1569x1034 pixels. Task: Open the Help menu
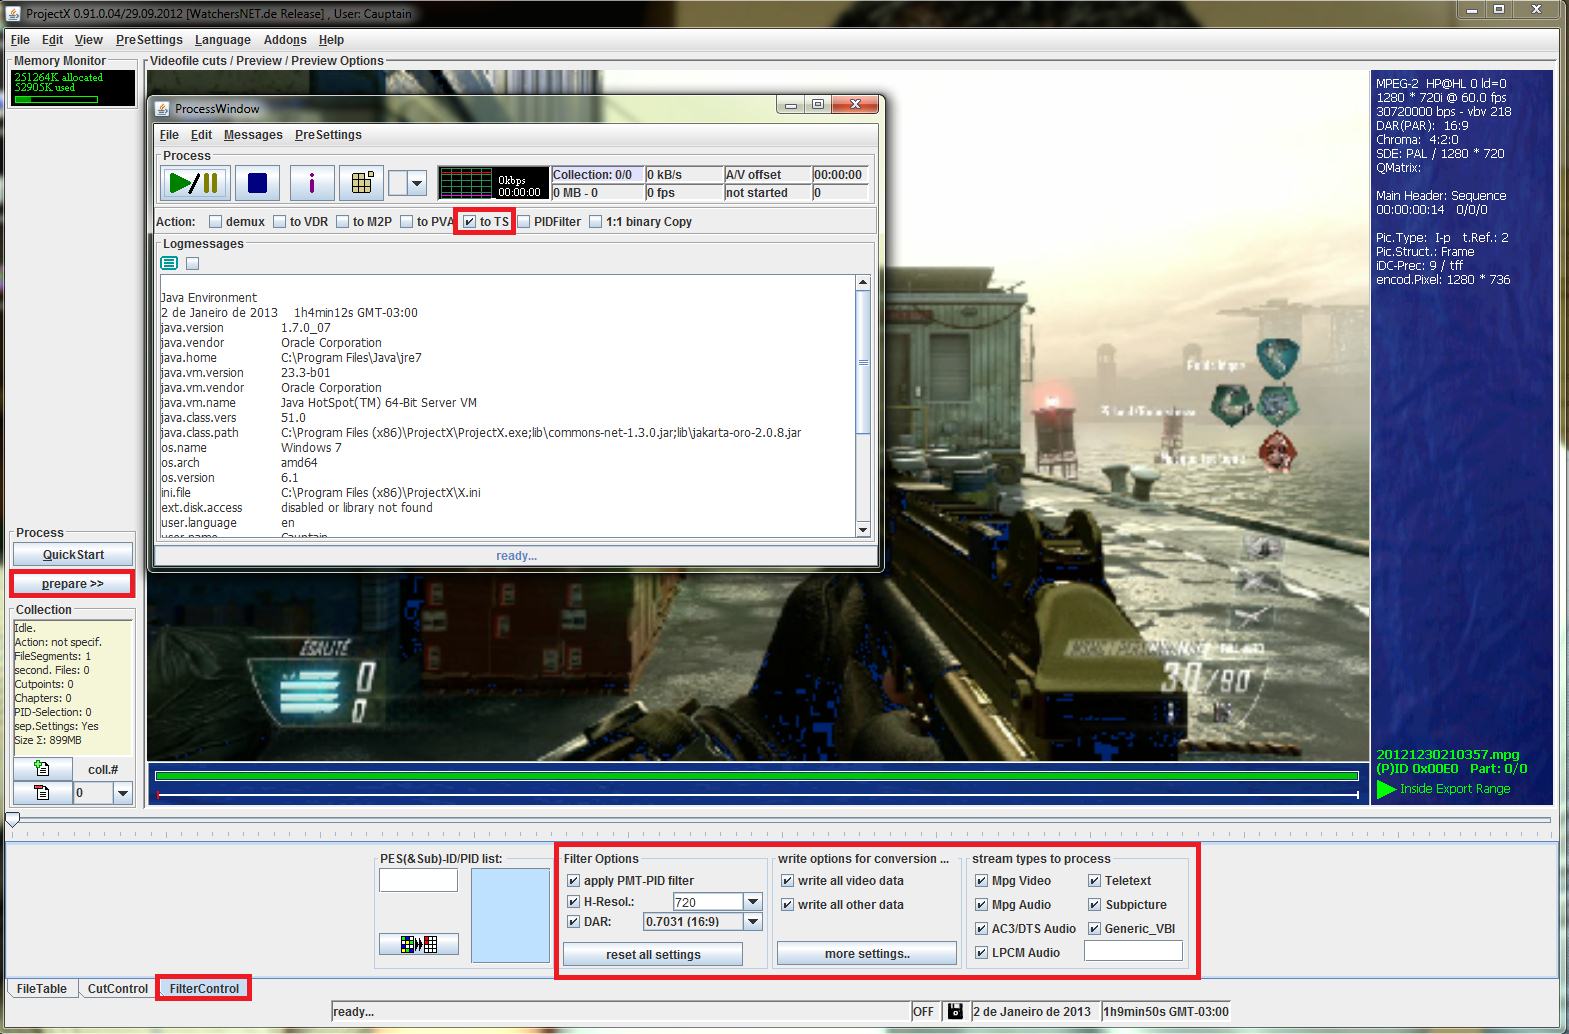[331, 40]
